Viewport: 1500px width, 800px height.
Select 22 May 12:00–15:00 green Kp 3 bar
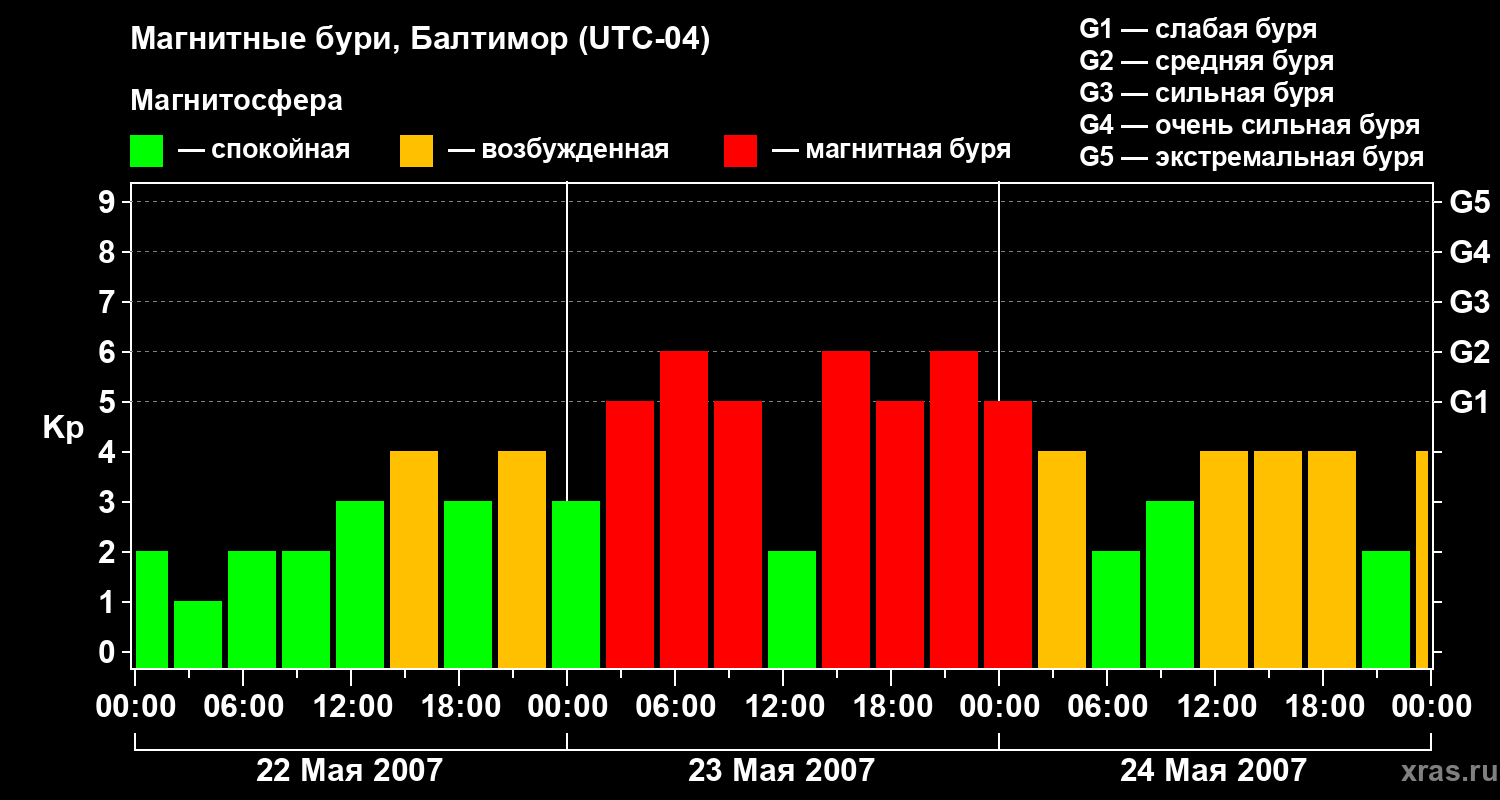pos(360,584)
